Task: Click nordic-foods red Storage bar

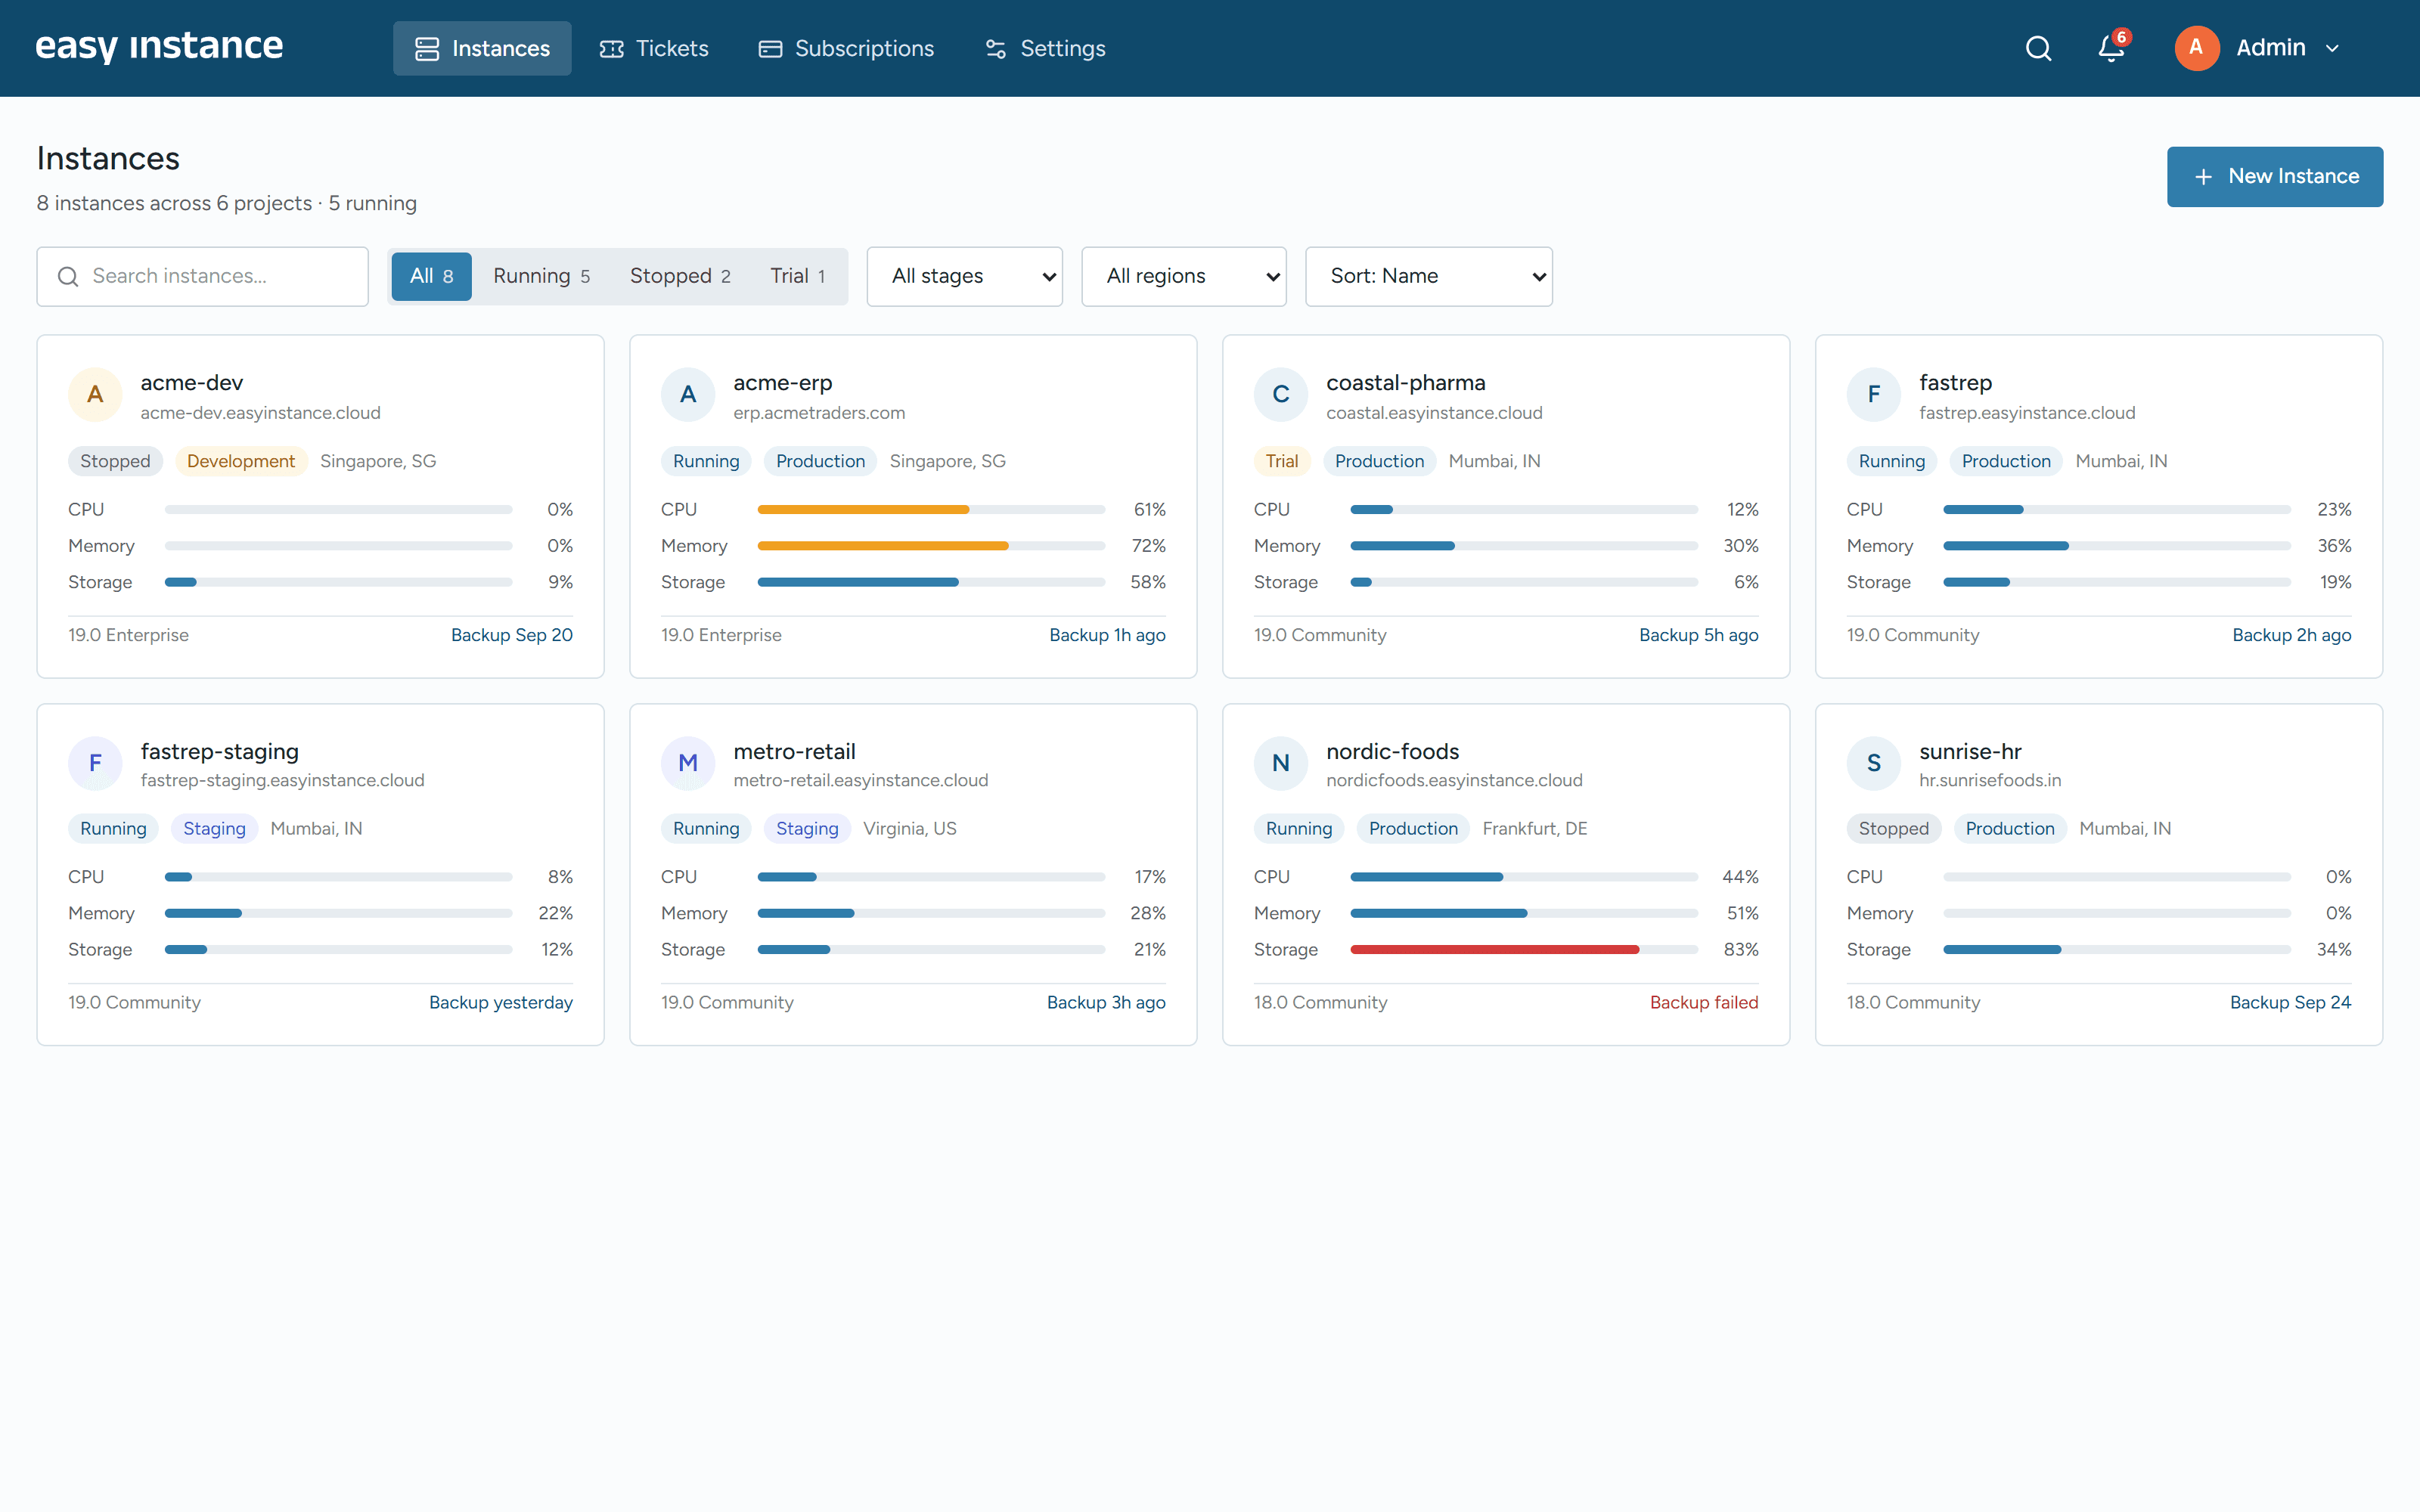Action: click(x=1524, y=949)
